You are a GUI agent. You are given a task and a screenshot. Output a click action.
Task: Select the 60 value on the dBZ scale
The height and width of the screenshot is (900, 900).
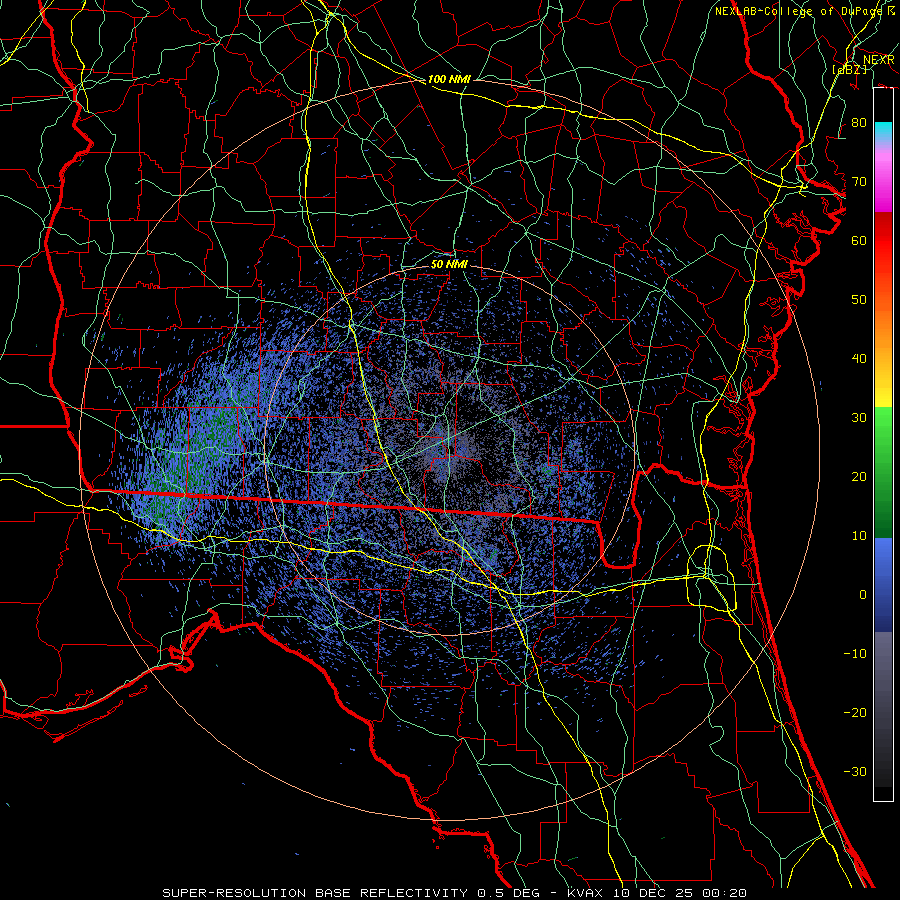click(x=859, y=240)
